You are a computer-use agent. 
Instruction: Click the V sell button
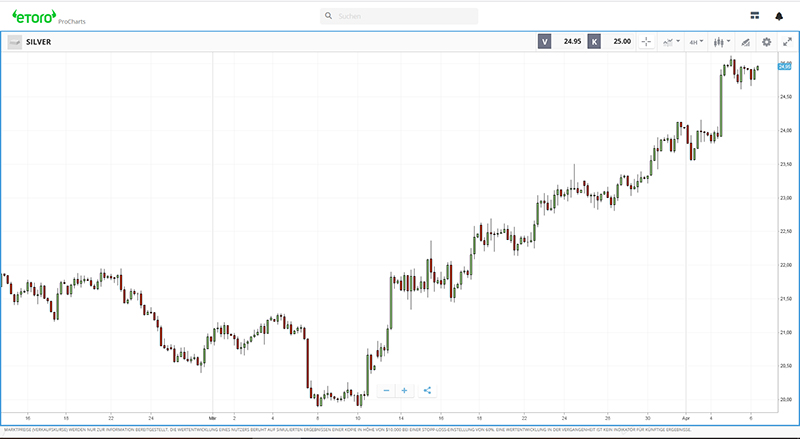click(x=544, y=42)
